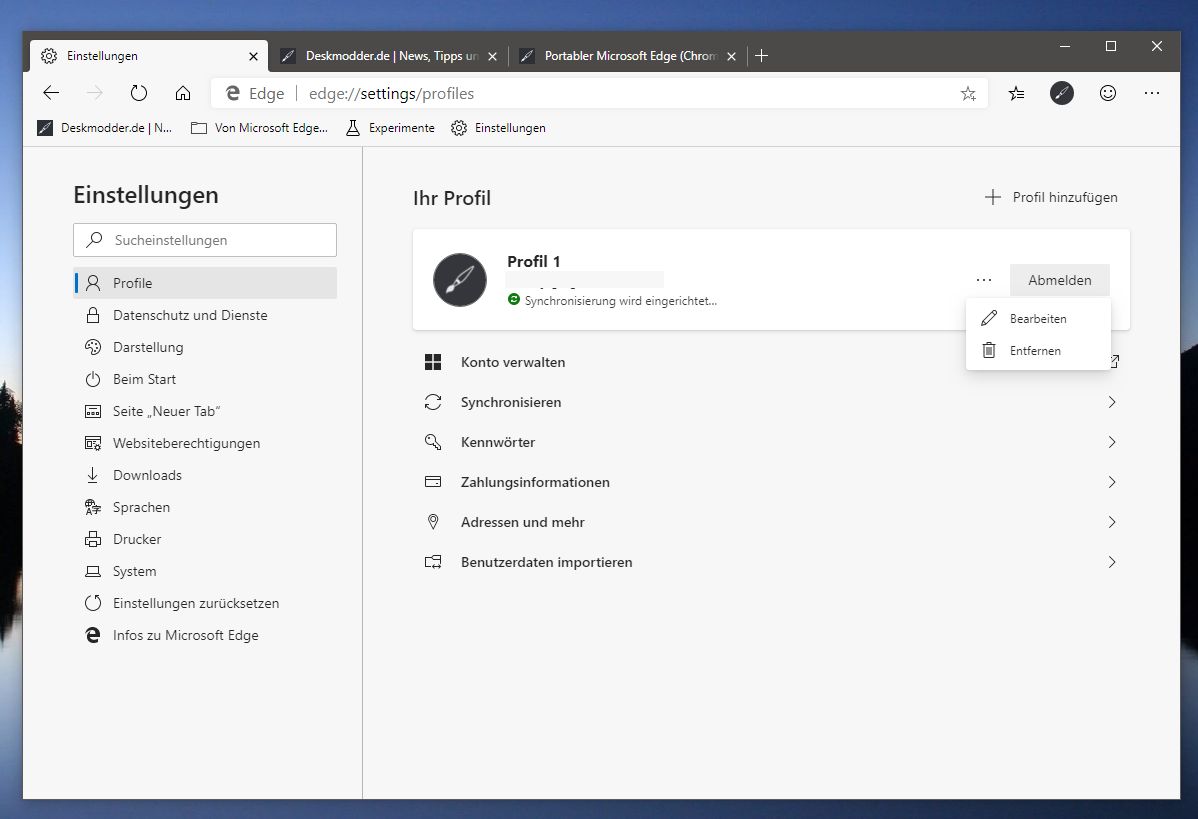Click the Profil hinzufügen label

point(1065,197)
